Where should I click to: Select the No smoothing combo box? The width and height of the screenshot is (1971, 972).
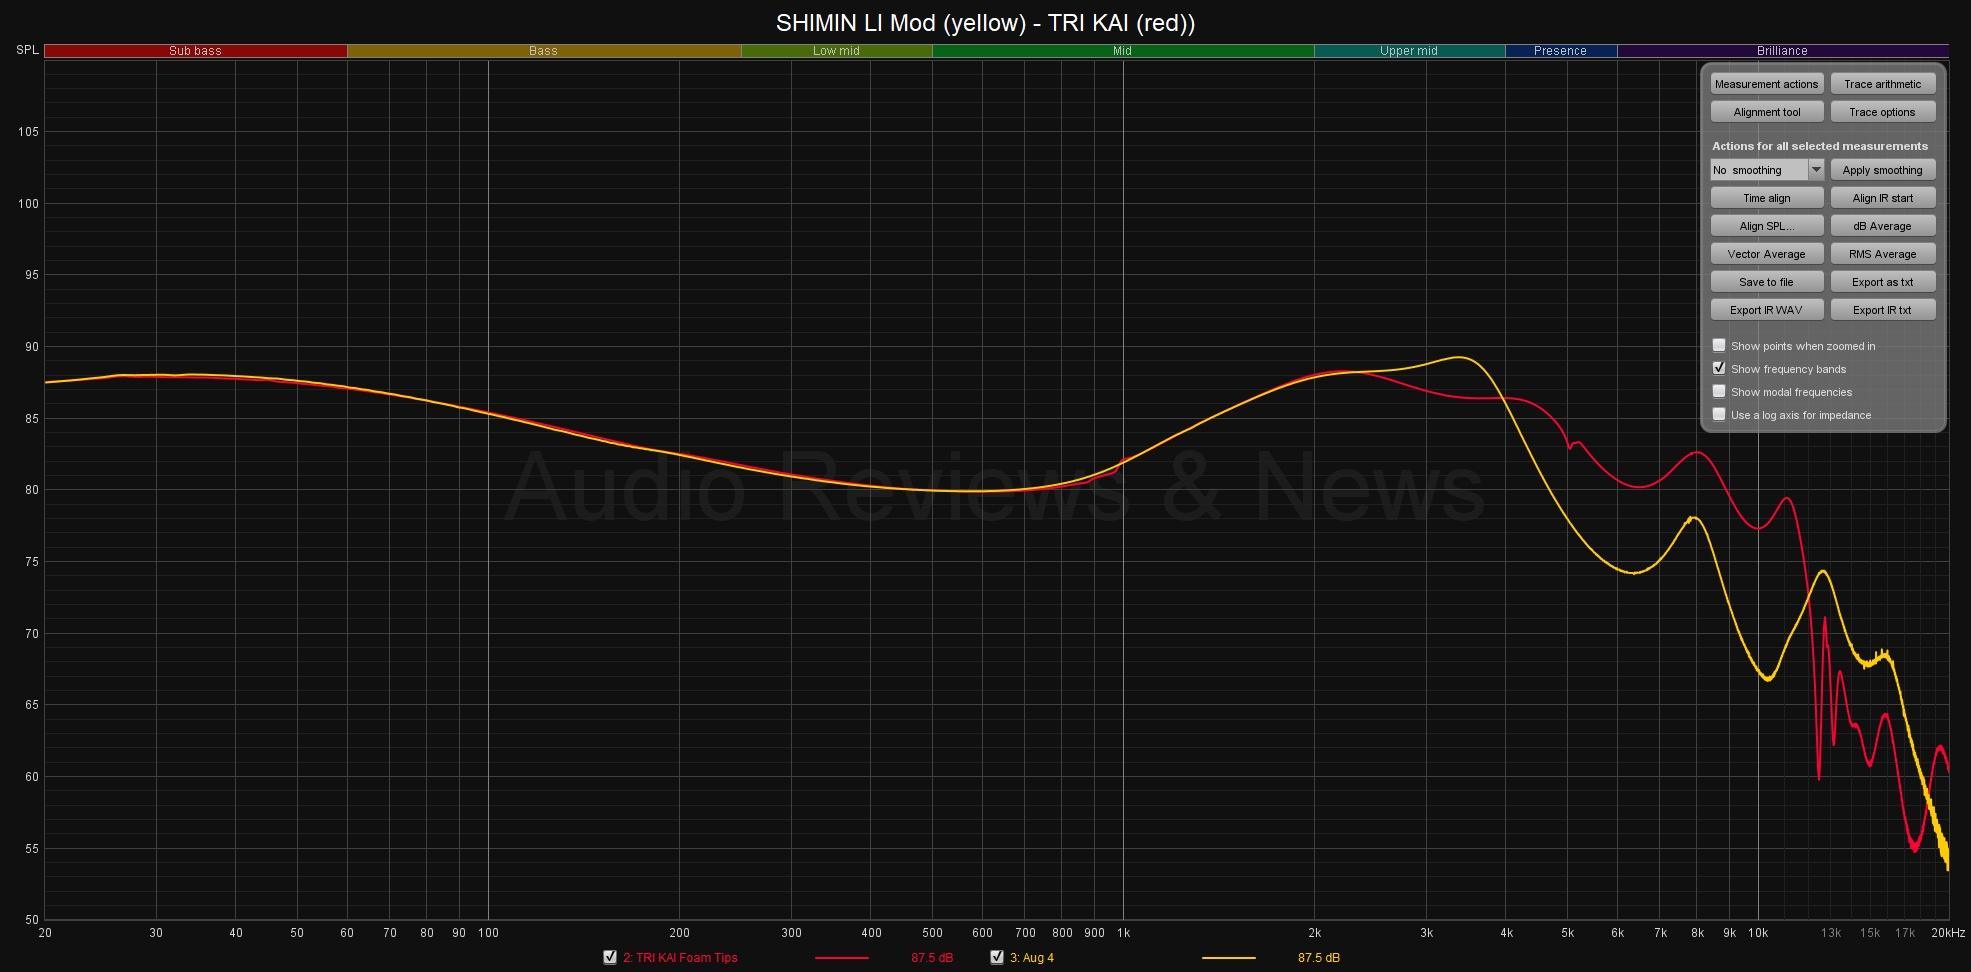pyautogui.click(x=1757, y=170)
